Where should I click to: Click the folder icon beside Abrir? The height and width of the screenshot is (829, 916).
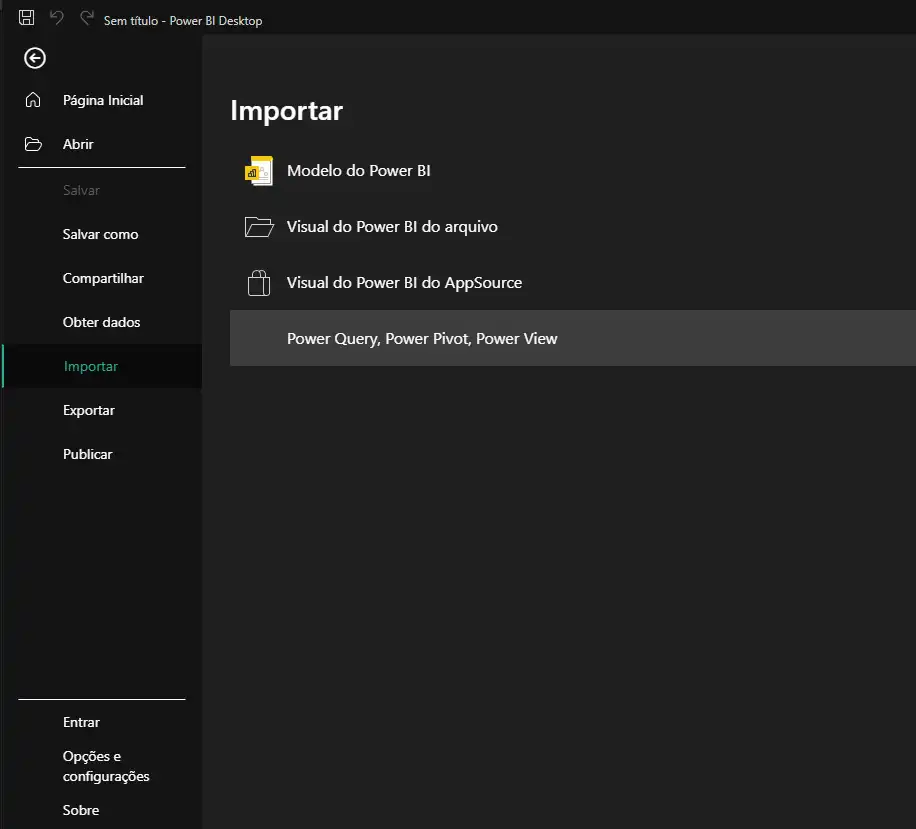[x=33, y=144]
